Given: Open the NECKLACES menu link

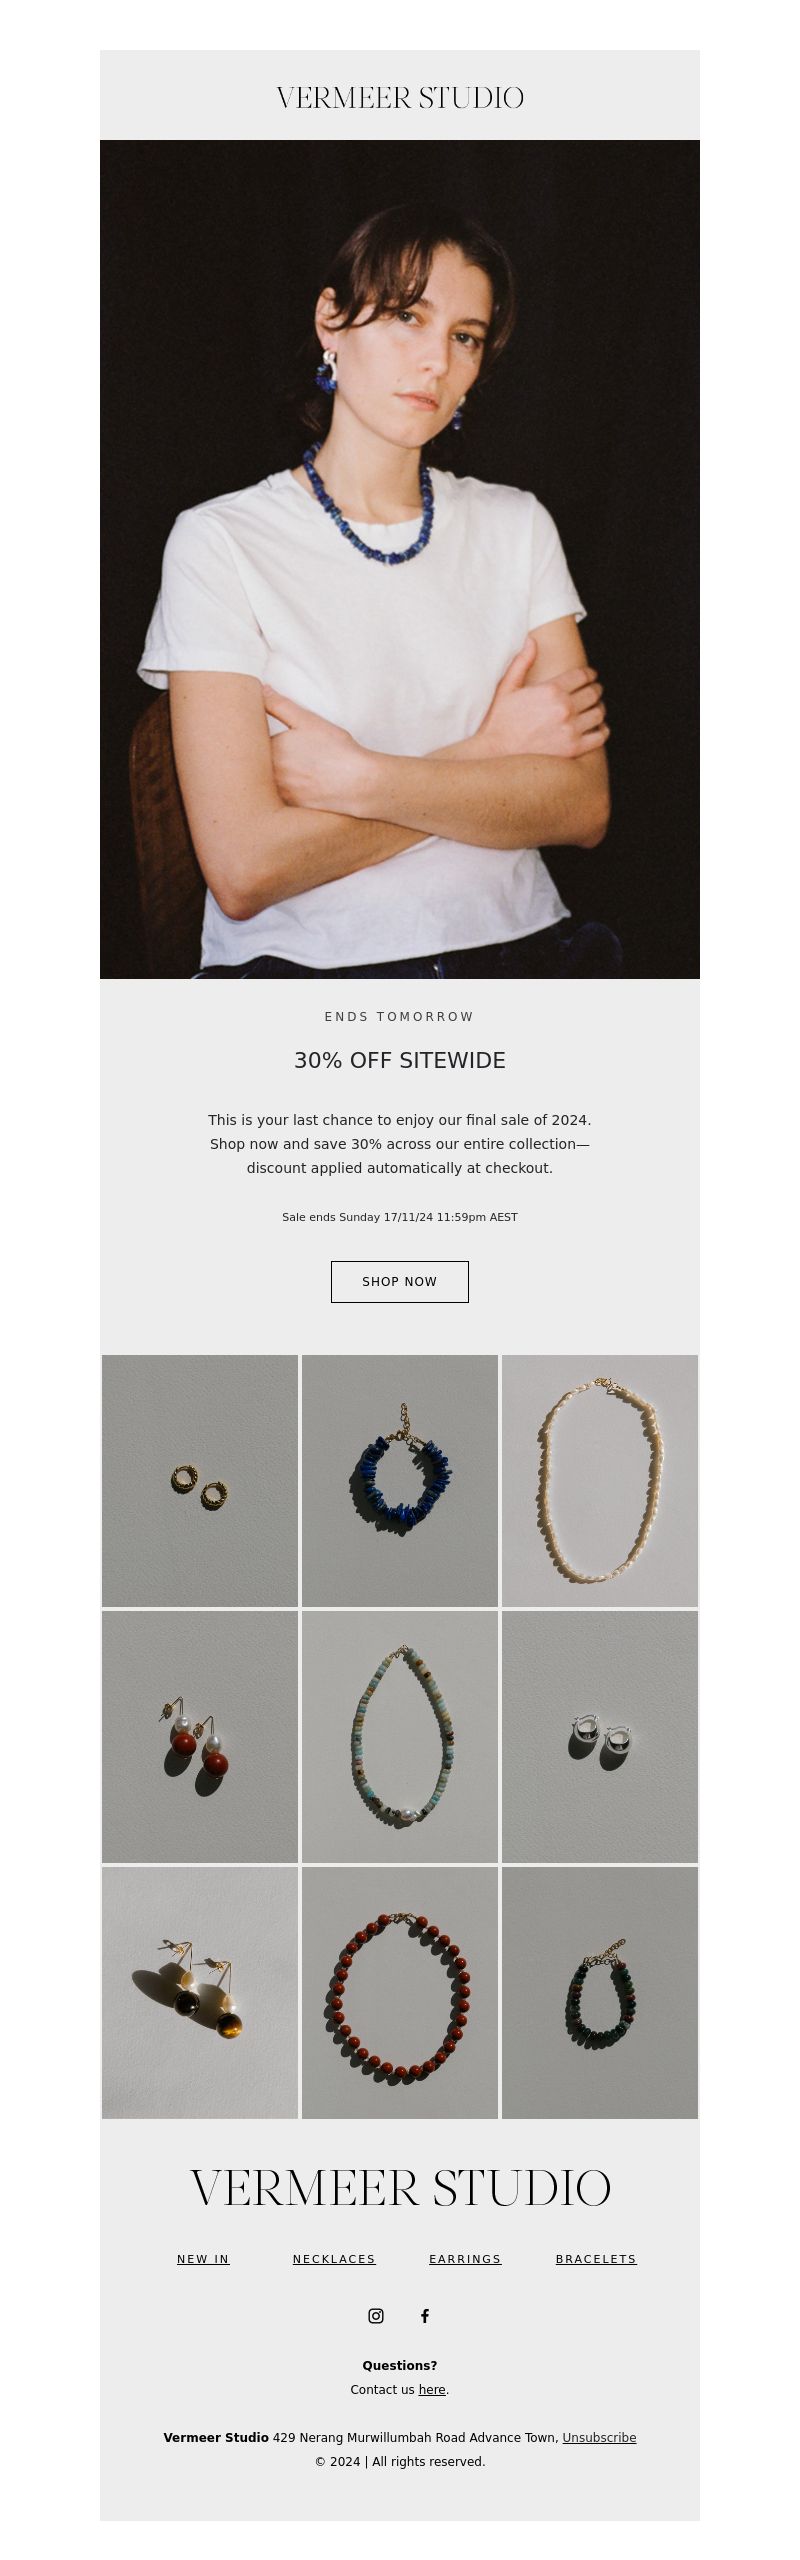Looking at the screenshot, I should [x=334, y=2258].
